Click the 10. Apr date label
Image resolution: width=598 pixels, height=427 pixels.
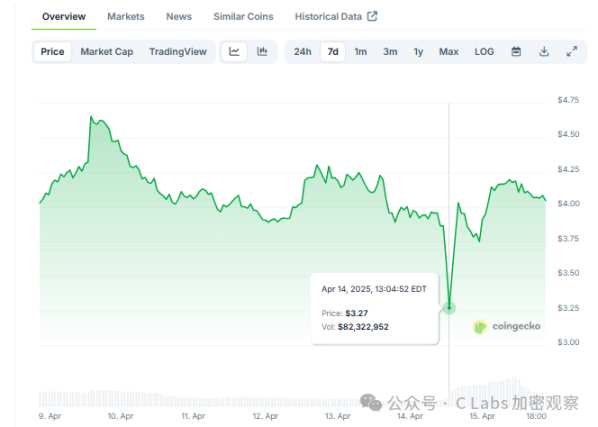tap(121, 416)
